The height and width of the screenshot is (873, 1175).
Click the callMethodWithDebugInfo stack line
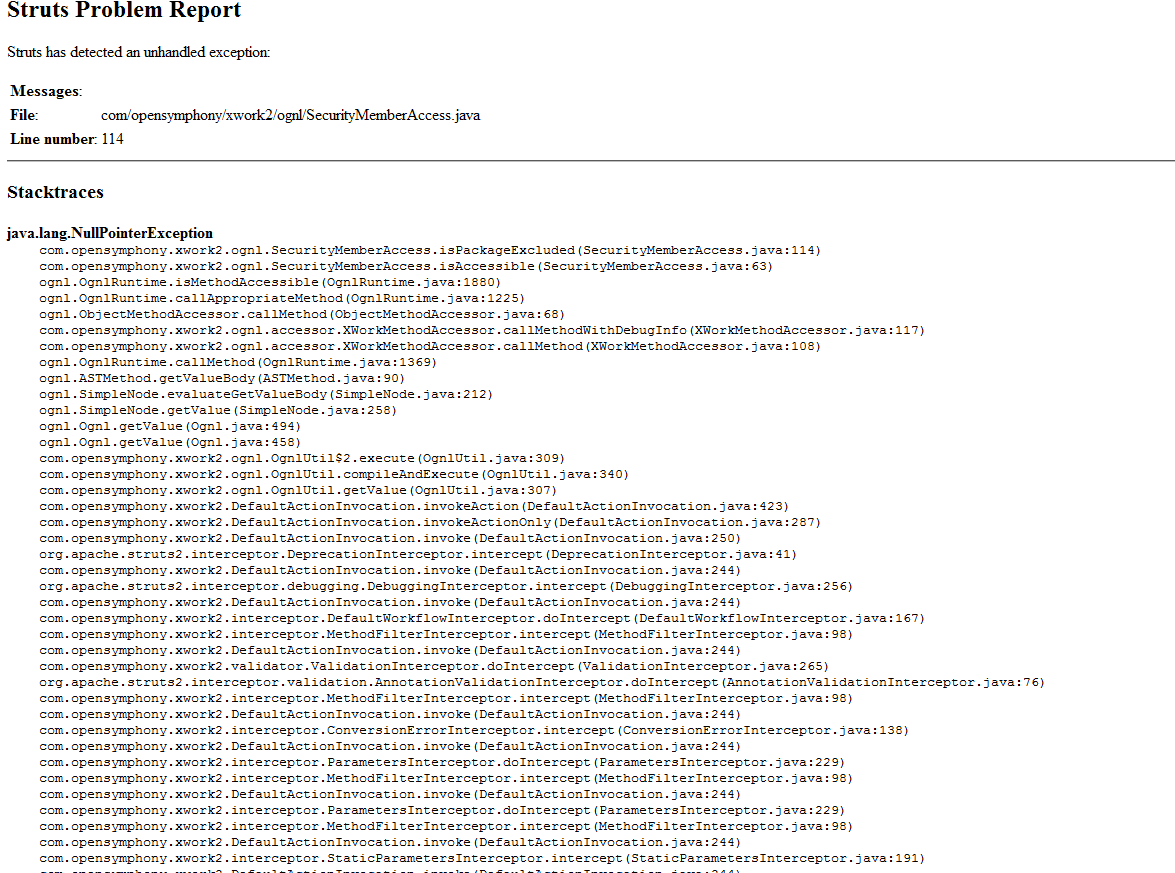pos(482,330)
